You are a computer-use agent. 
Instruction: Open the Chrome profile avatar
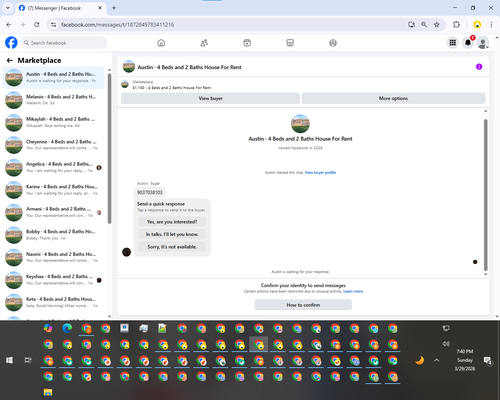[x=477, y=24]
